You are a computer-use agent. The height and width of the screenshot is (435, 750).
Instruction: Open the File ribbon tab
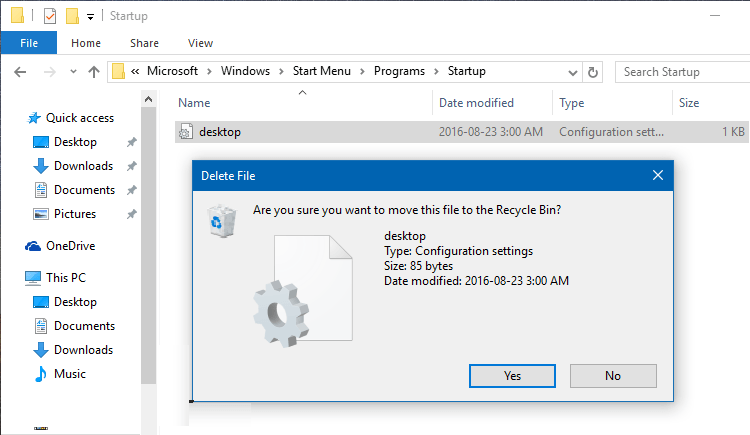click(x=29, y=43)
